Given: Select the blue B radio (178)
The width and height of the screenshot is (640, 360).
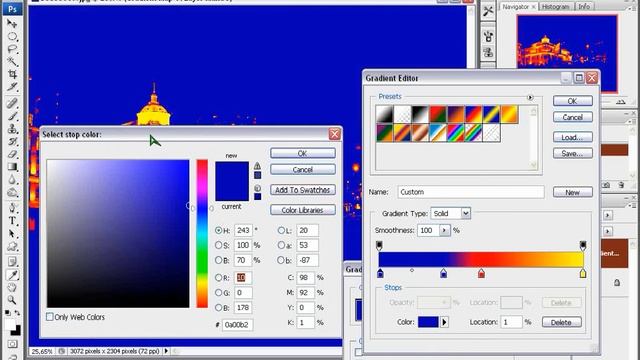Looking at the screenshot, I should click(218, 307).
